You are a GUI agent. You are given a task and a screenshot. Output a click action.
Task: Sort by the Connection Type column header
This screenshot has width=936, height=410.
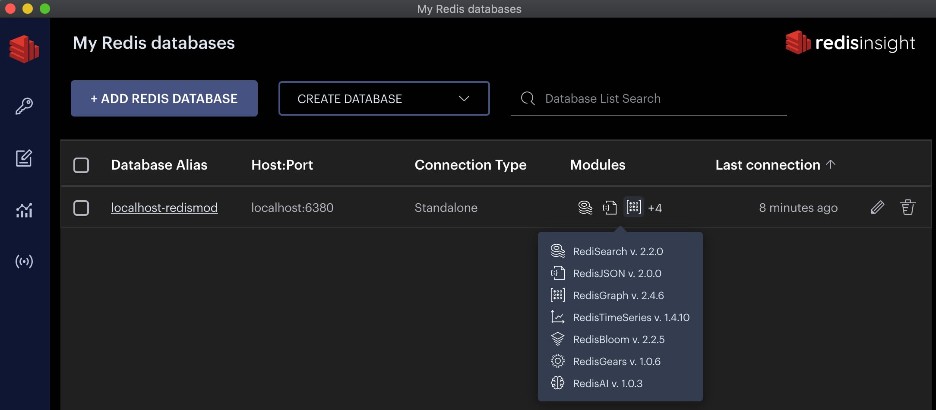[x=470, y=165]
